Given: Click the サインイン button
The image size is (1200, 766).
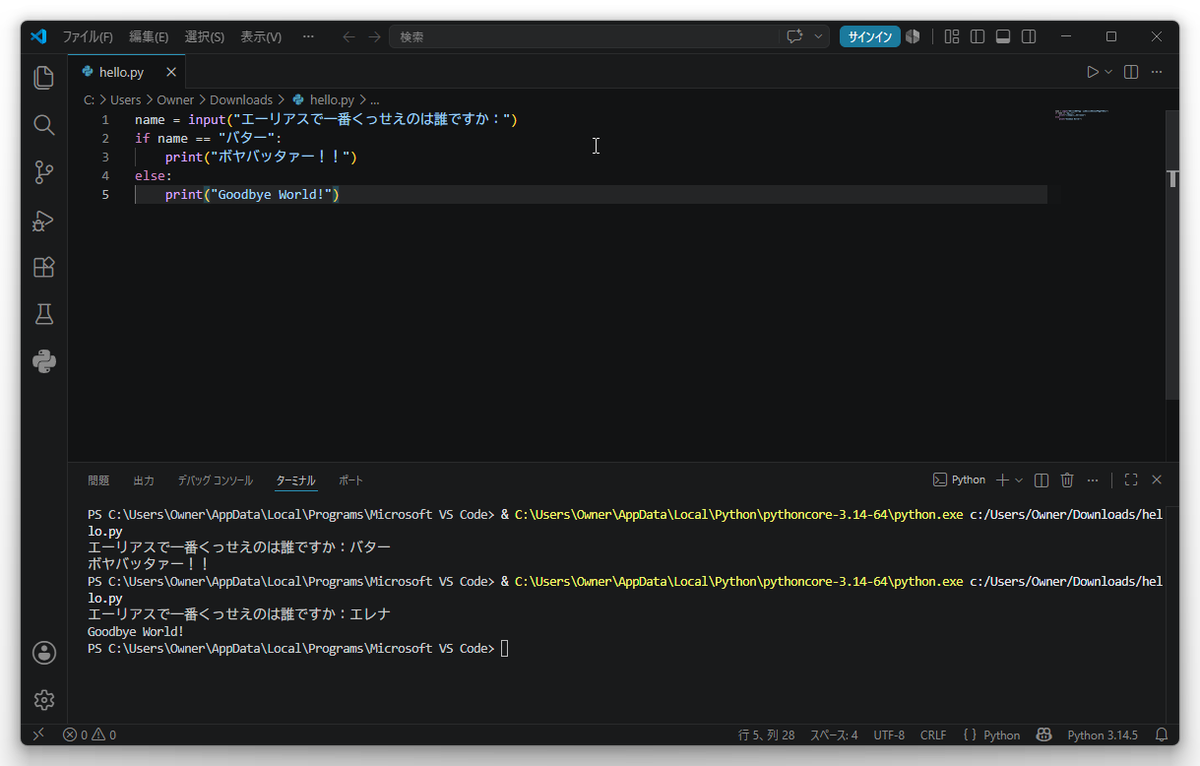Looking at the screenshot, I should 870,36.
